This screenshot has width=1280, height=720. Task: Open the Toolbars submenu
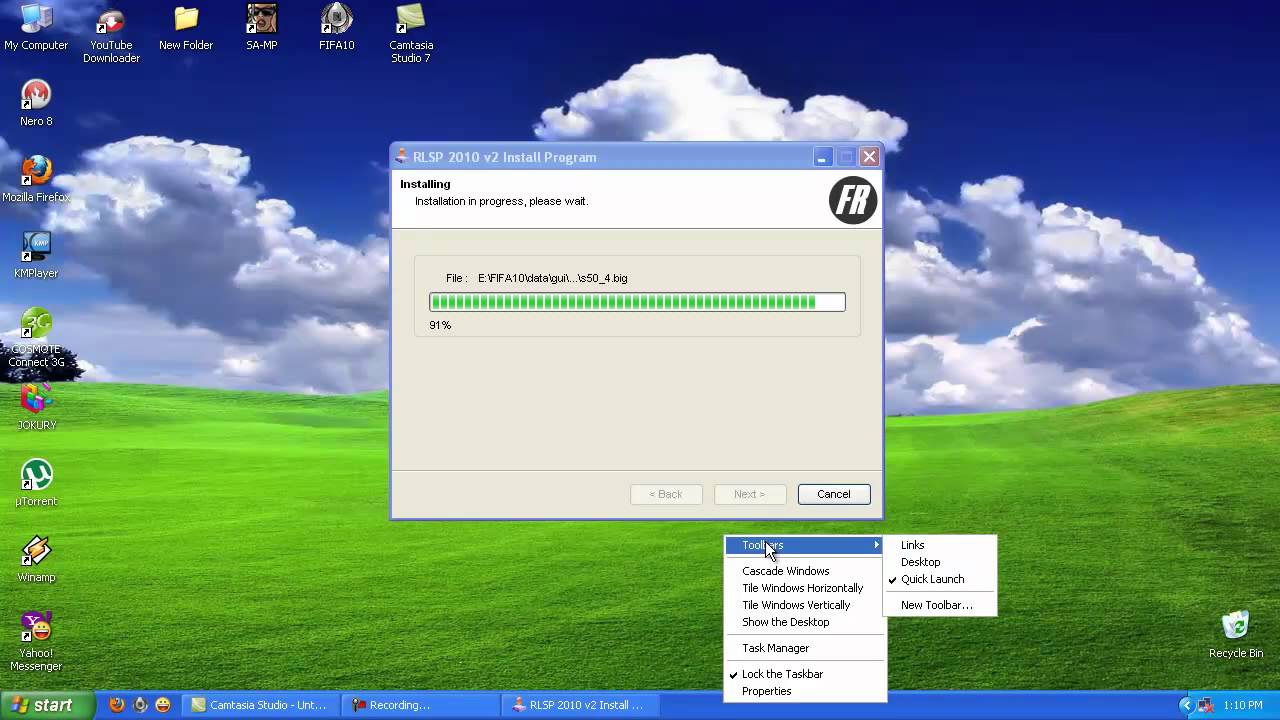[x=805, y=545]
